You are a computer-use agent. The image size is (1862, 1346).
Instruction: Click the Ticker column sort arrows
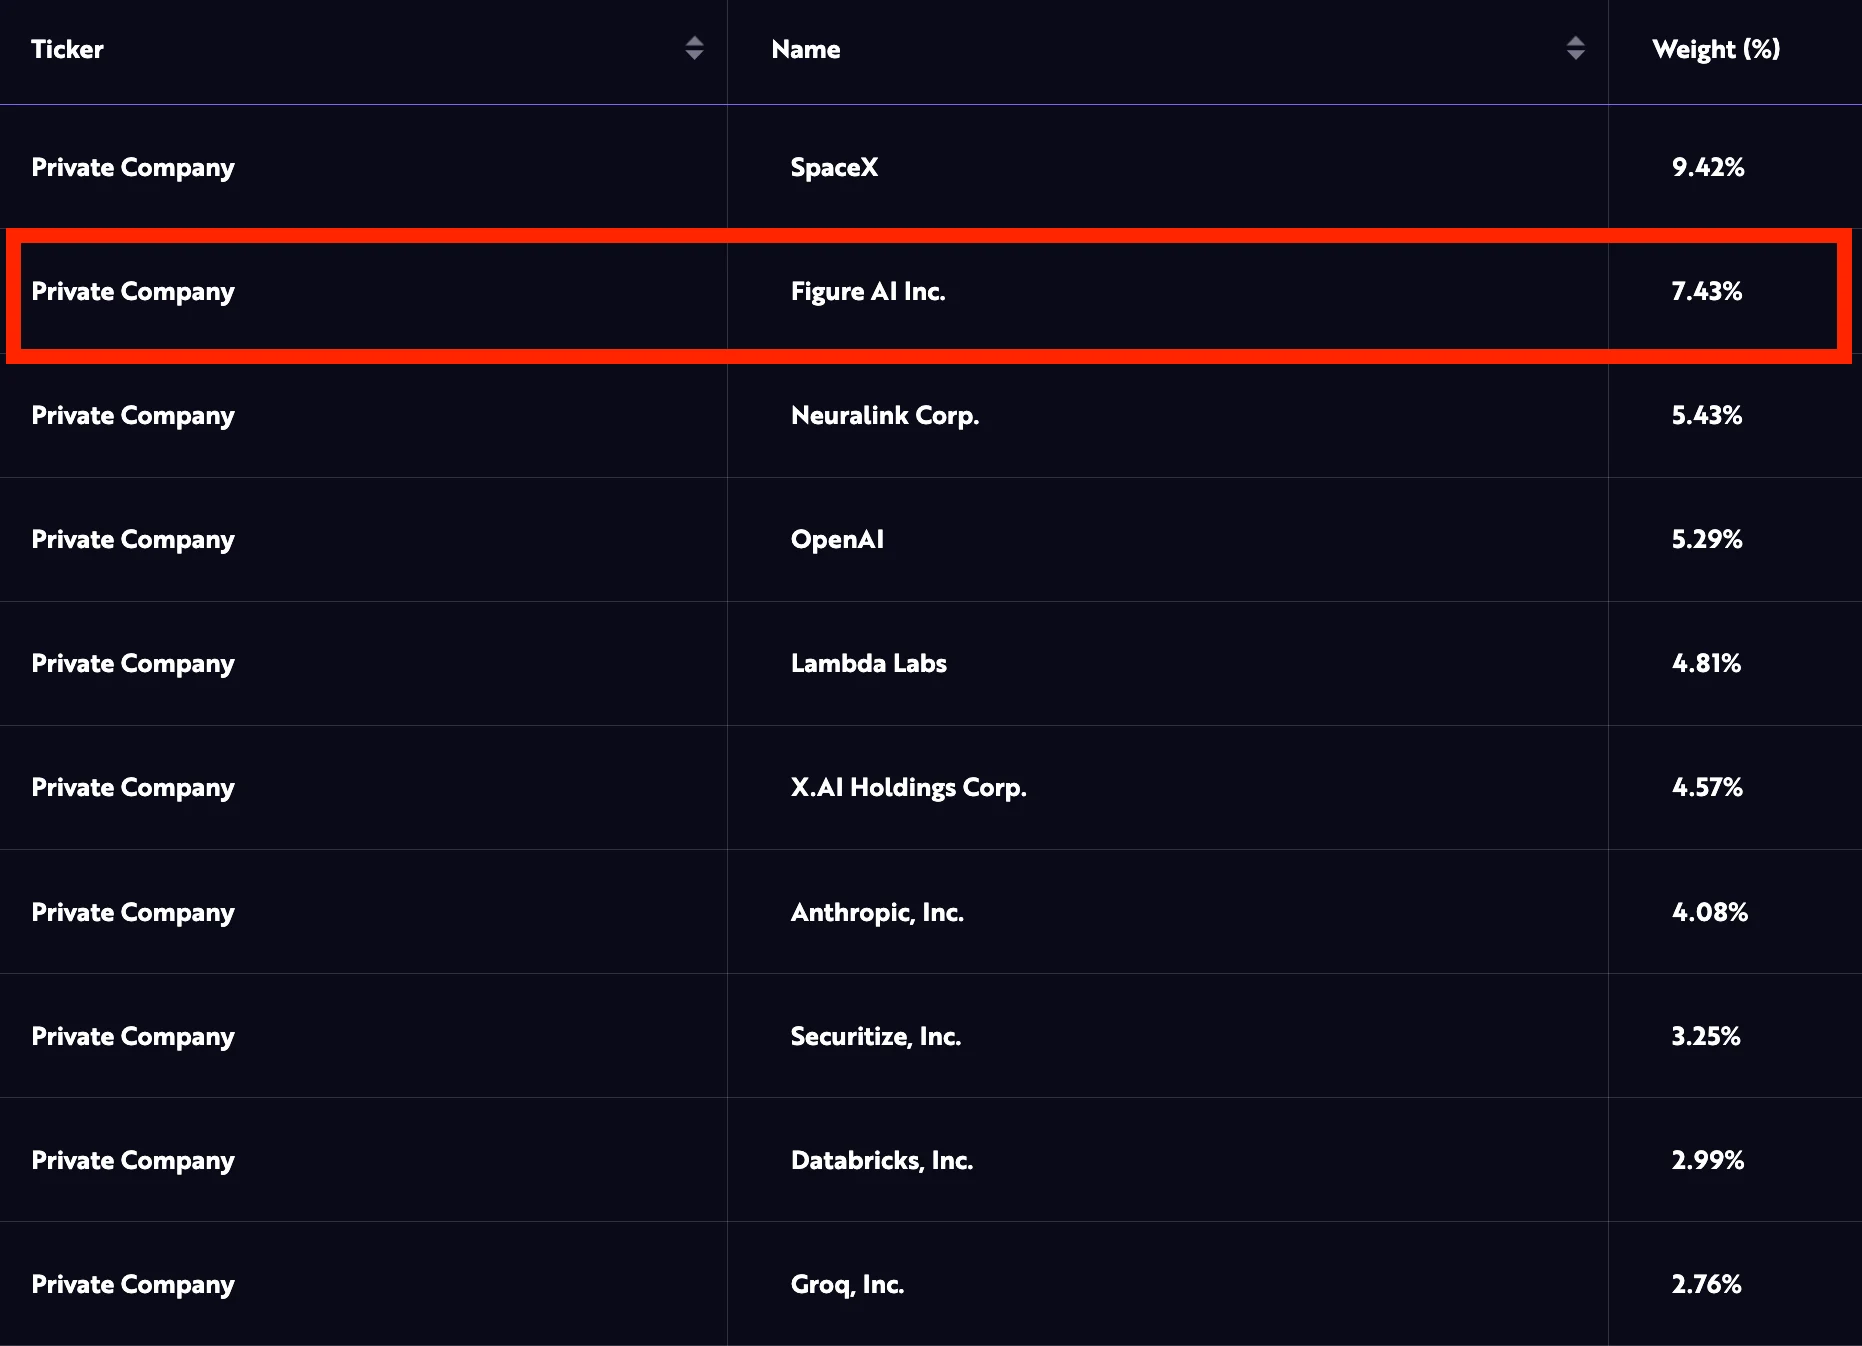click(694, 48)
